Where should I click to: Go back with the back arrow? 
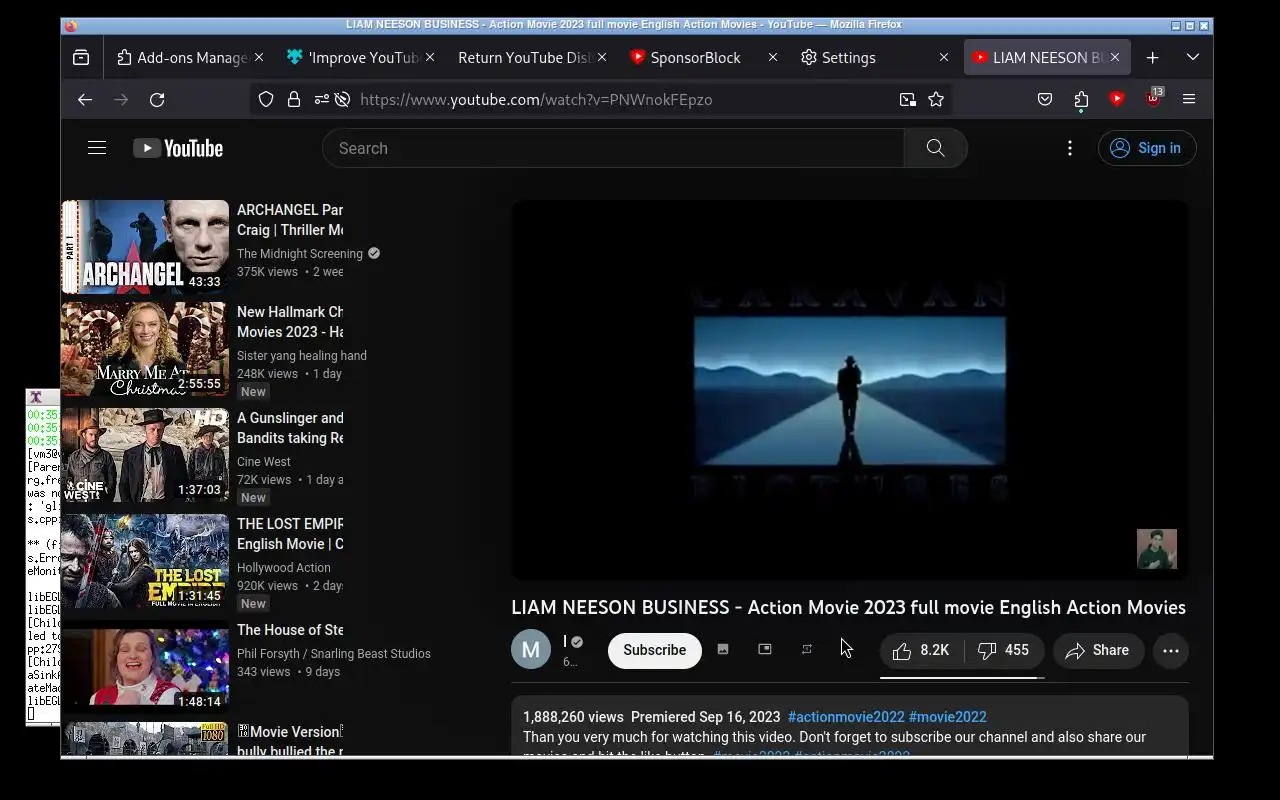click(85, 99)
